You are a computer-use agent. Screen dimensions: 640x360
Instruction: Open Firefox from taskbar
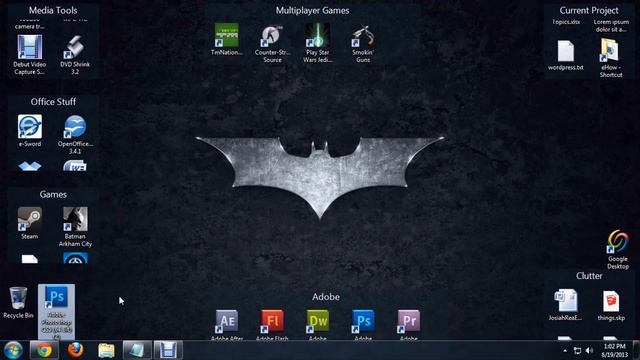pyautogui.click(x=76, y=350)
